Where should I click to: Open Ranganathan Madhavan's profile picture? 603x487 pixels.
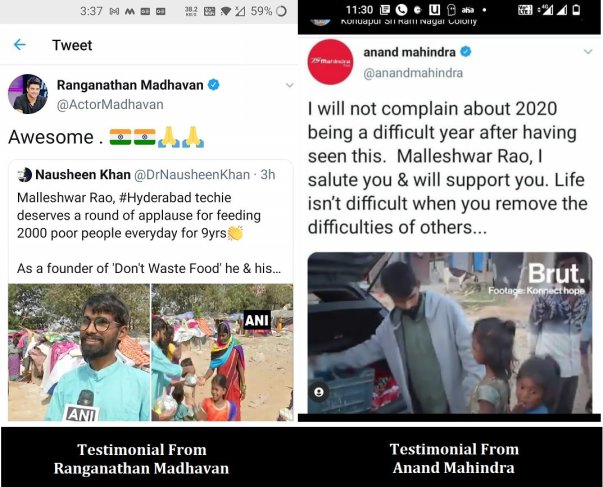point(28,94)
